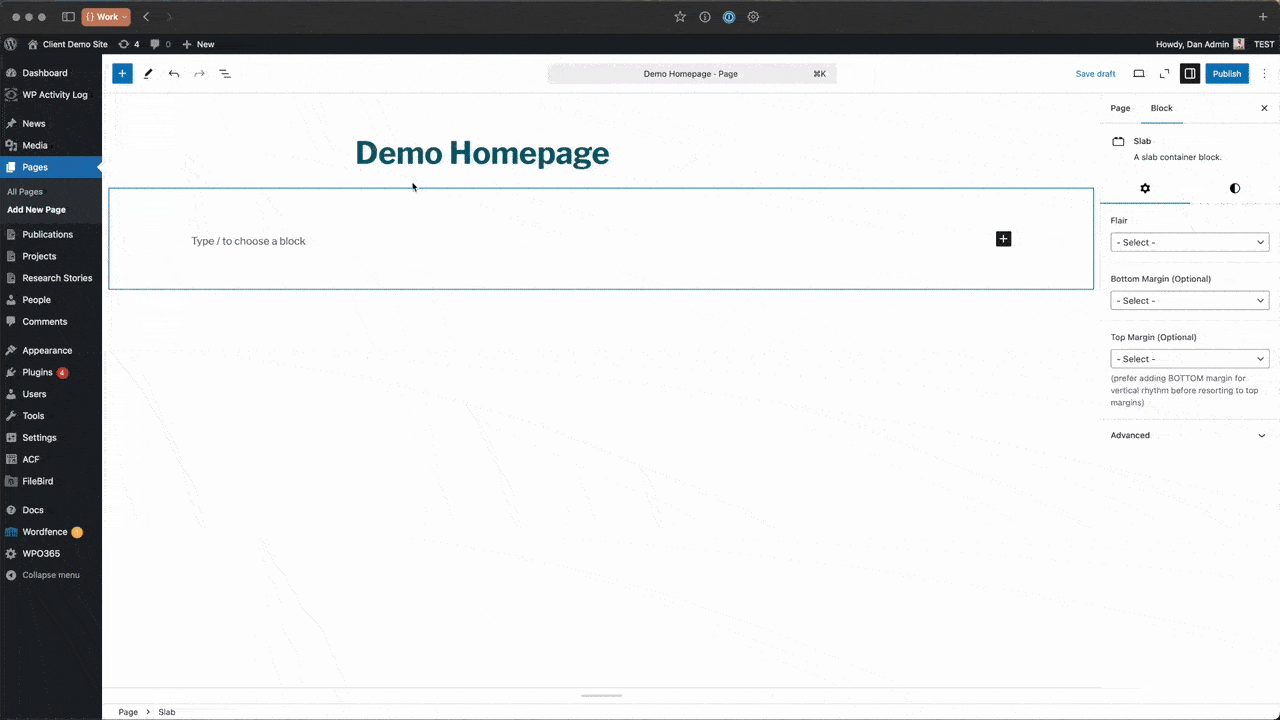
Task: Open the Bottom Margin select dropdown
Action: pos(1189,300)
